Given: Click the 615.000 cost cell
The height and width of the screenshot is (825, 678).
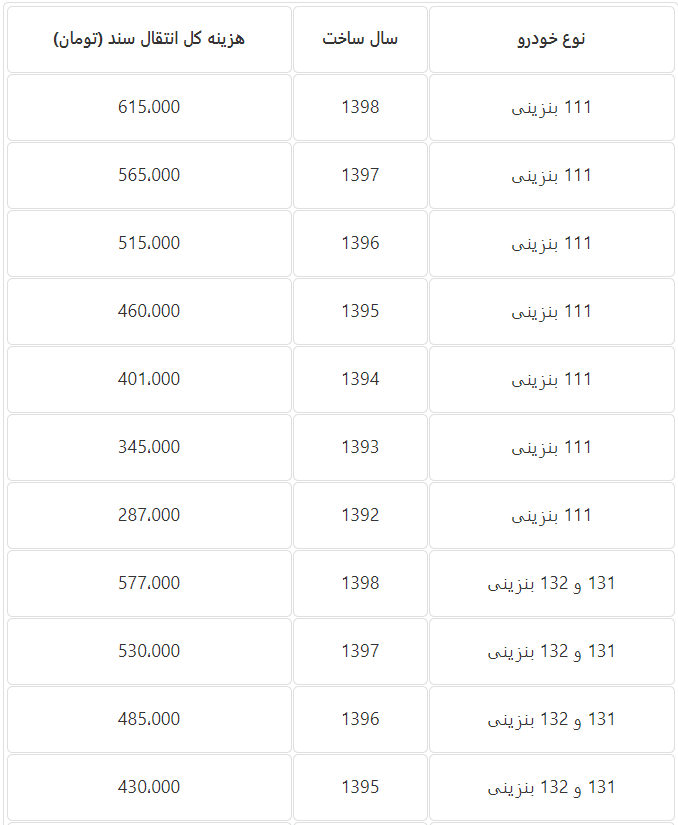Looking at the screenshot, I should (x=149, y=107).
